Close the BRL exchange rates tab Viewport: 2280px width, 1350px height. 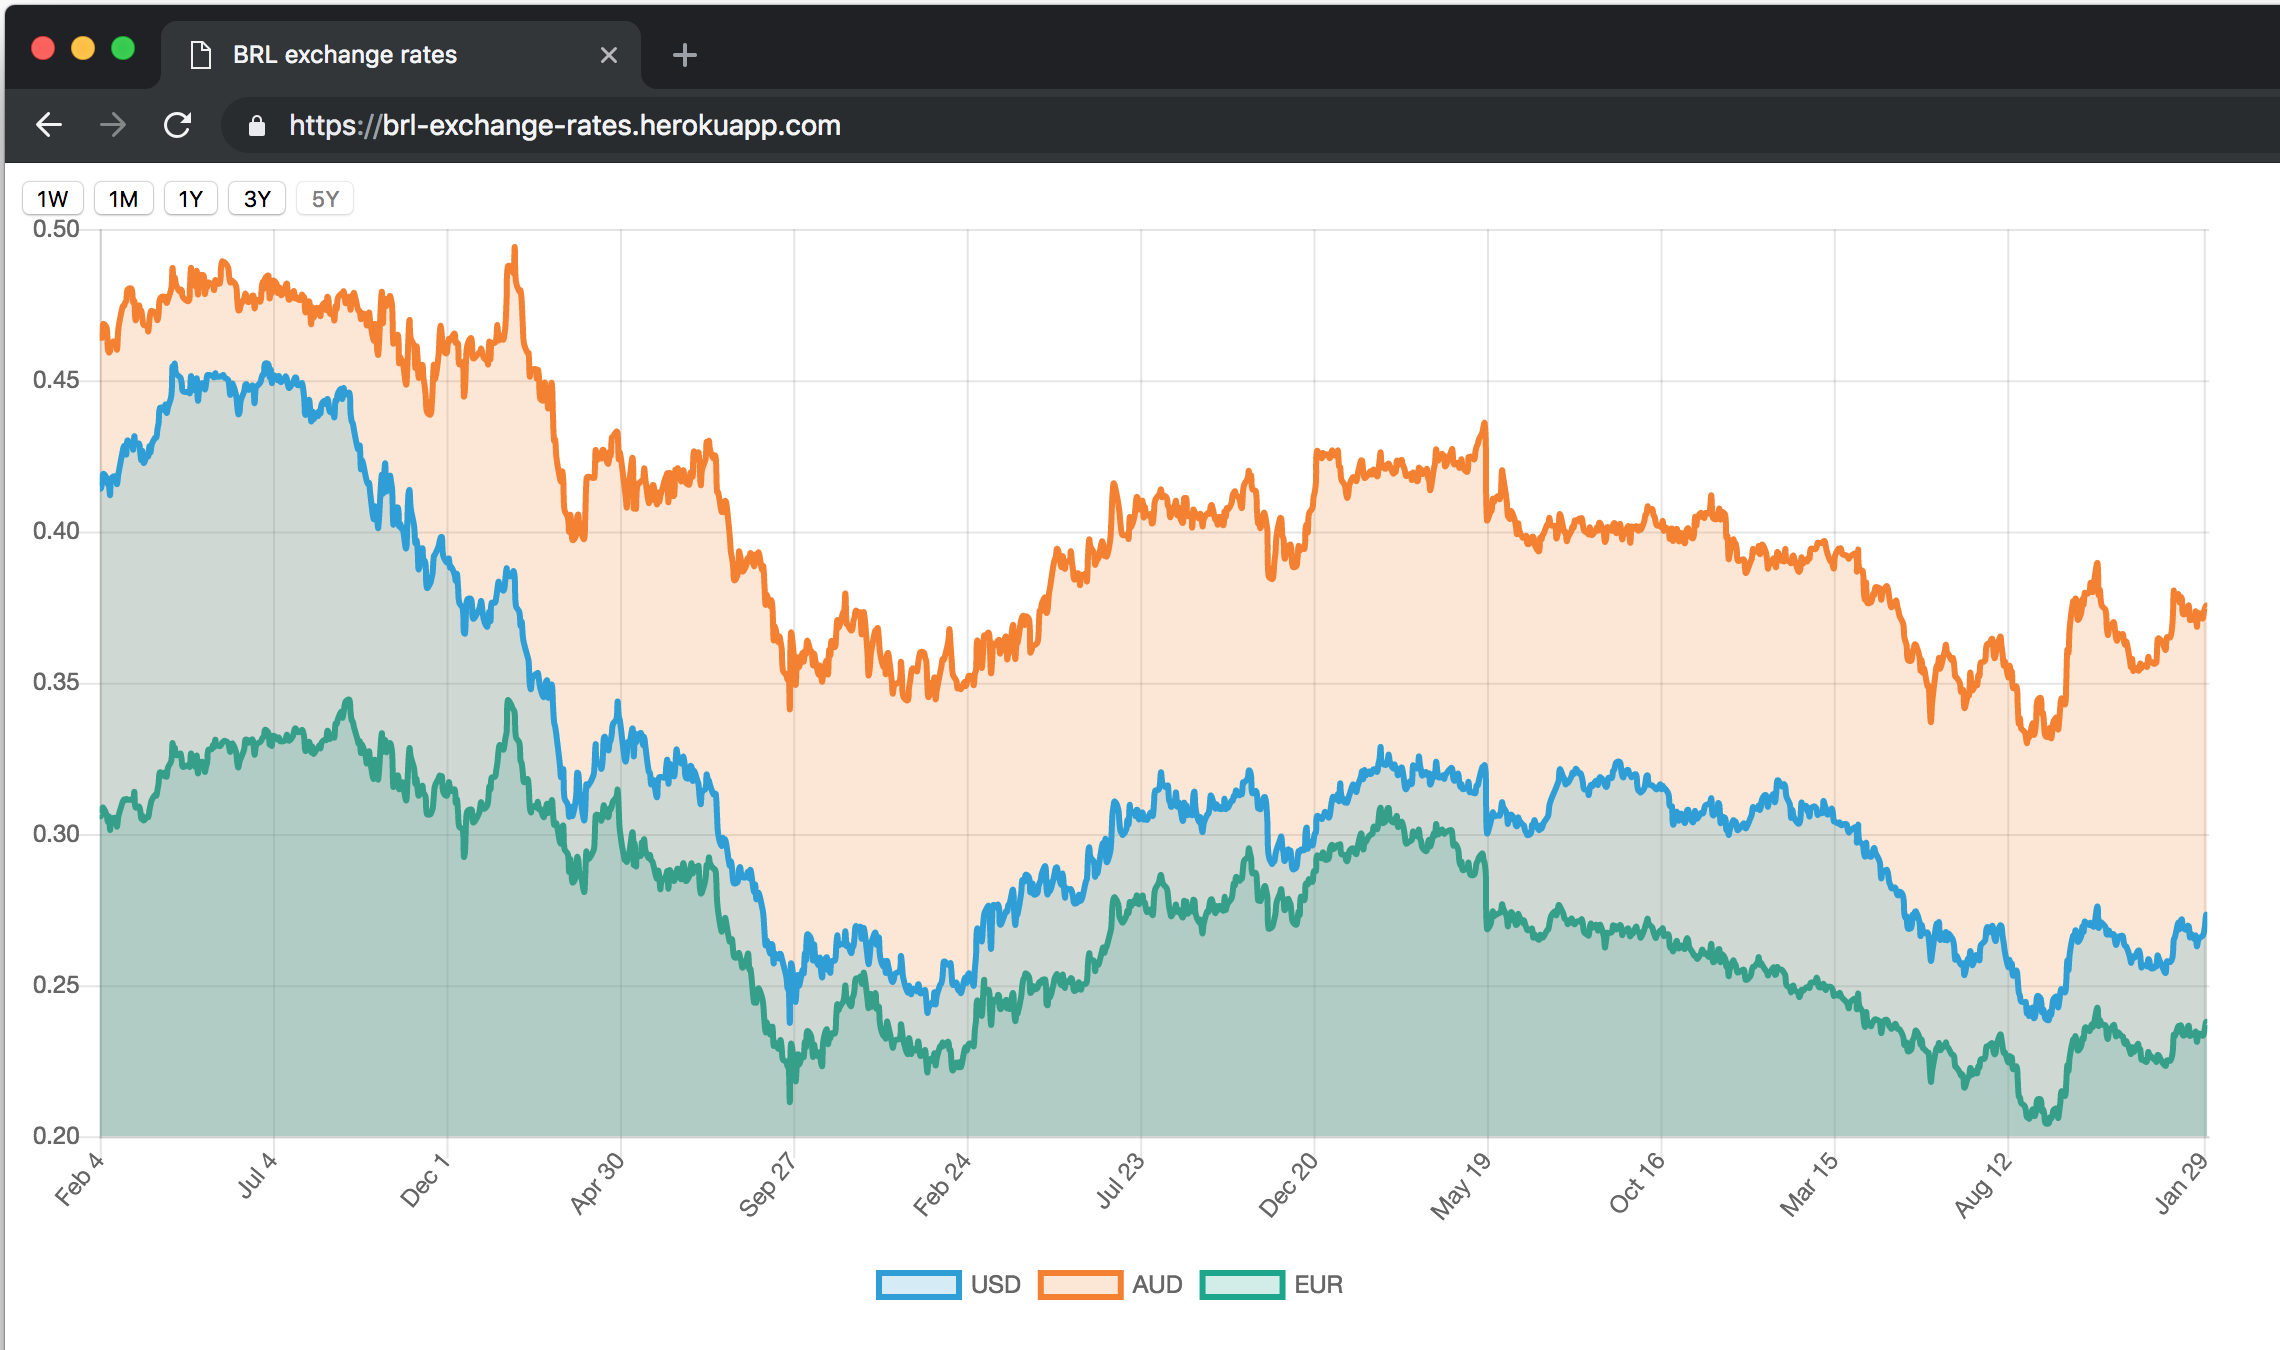tap(608, 55)
